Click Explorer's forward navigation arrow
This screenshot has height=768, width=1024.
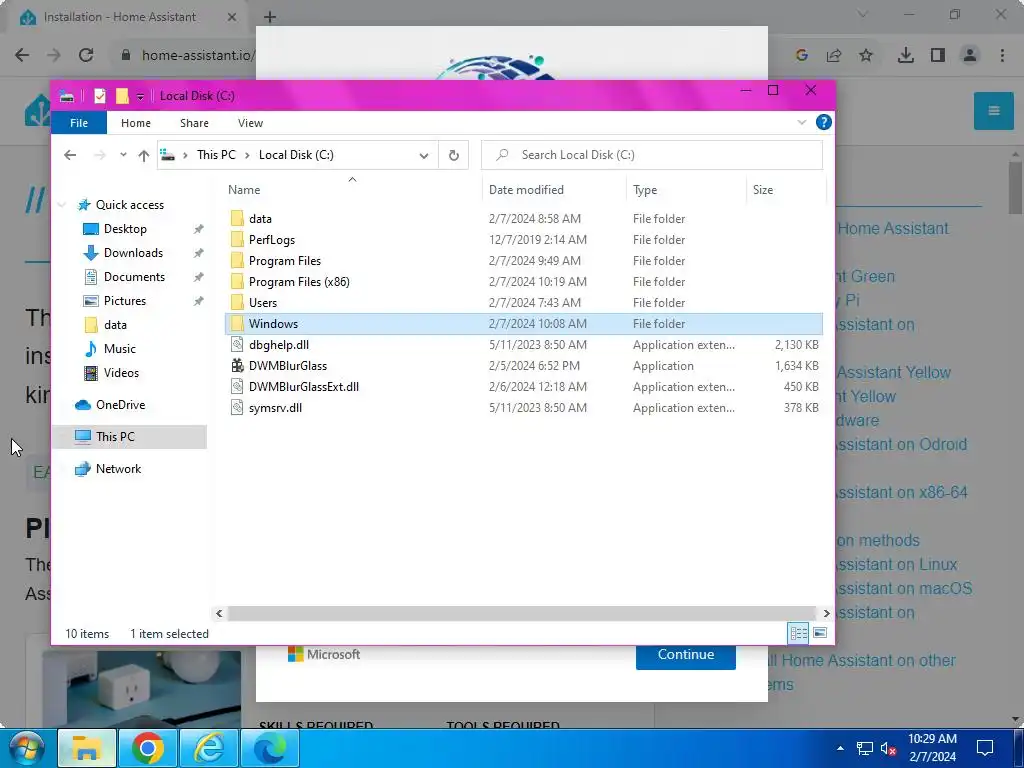click(x=99, y=155)
